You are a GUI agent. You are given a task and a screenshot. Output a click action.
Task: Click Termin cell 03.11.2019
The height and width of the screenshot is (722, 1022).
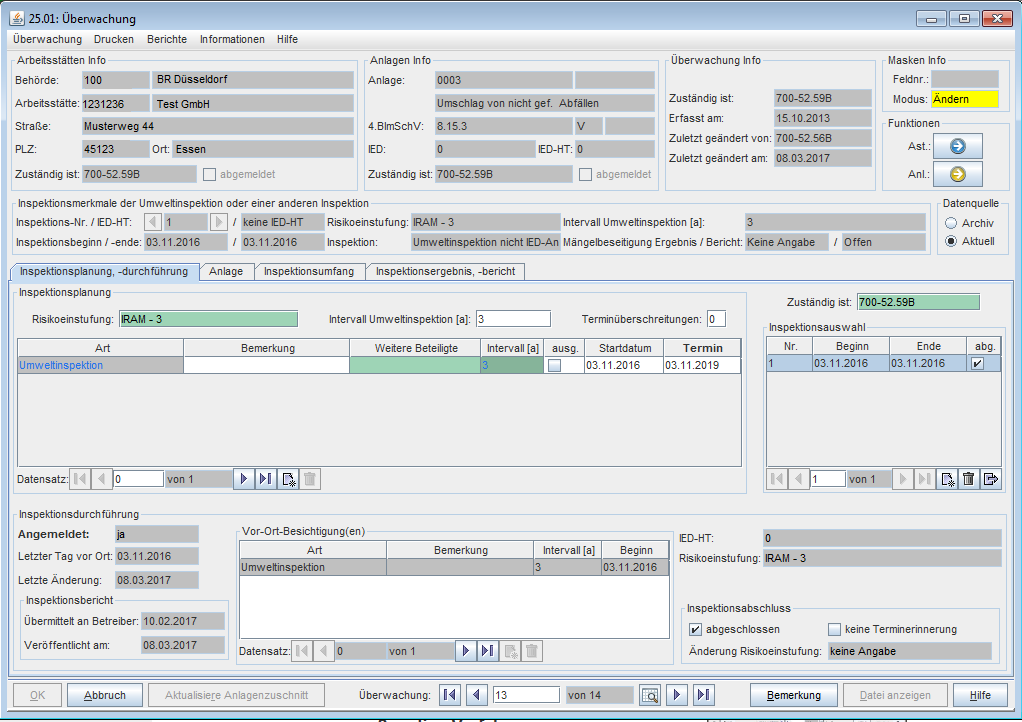pyautogui.click(x=702, y=366)
